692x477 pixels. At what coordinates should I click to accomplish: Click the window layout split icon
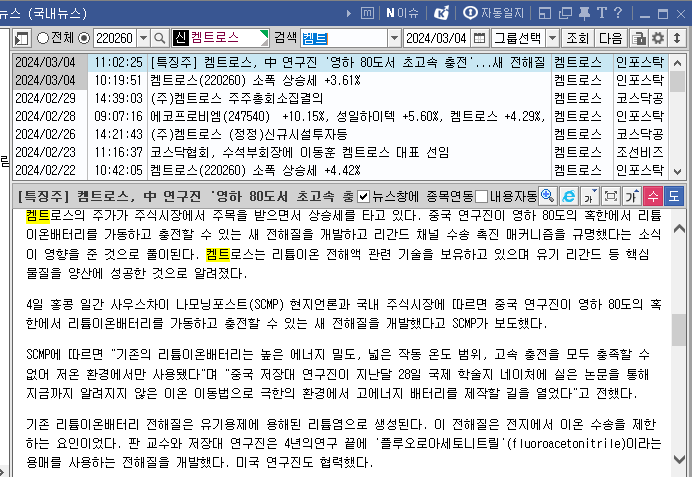(545, 13)
